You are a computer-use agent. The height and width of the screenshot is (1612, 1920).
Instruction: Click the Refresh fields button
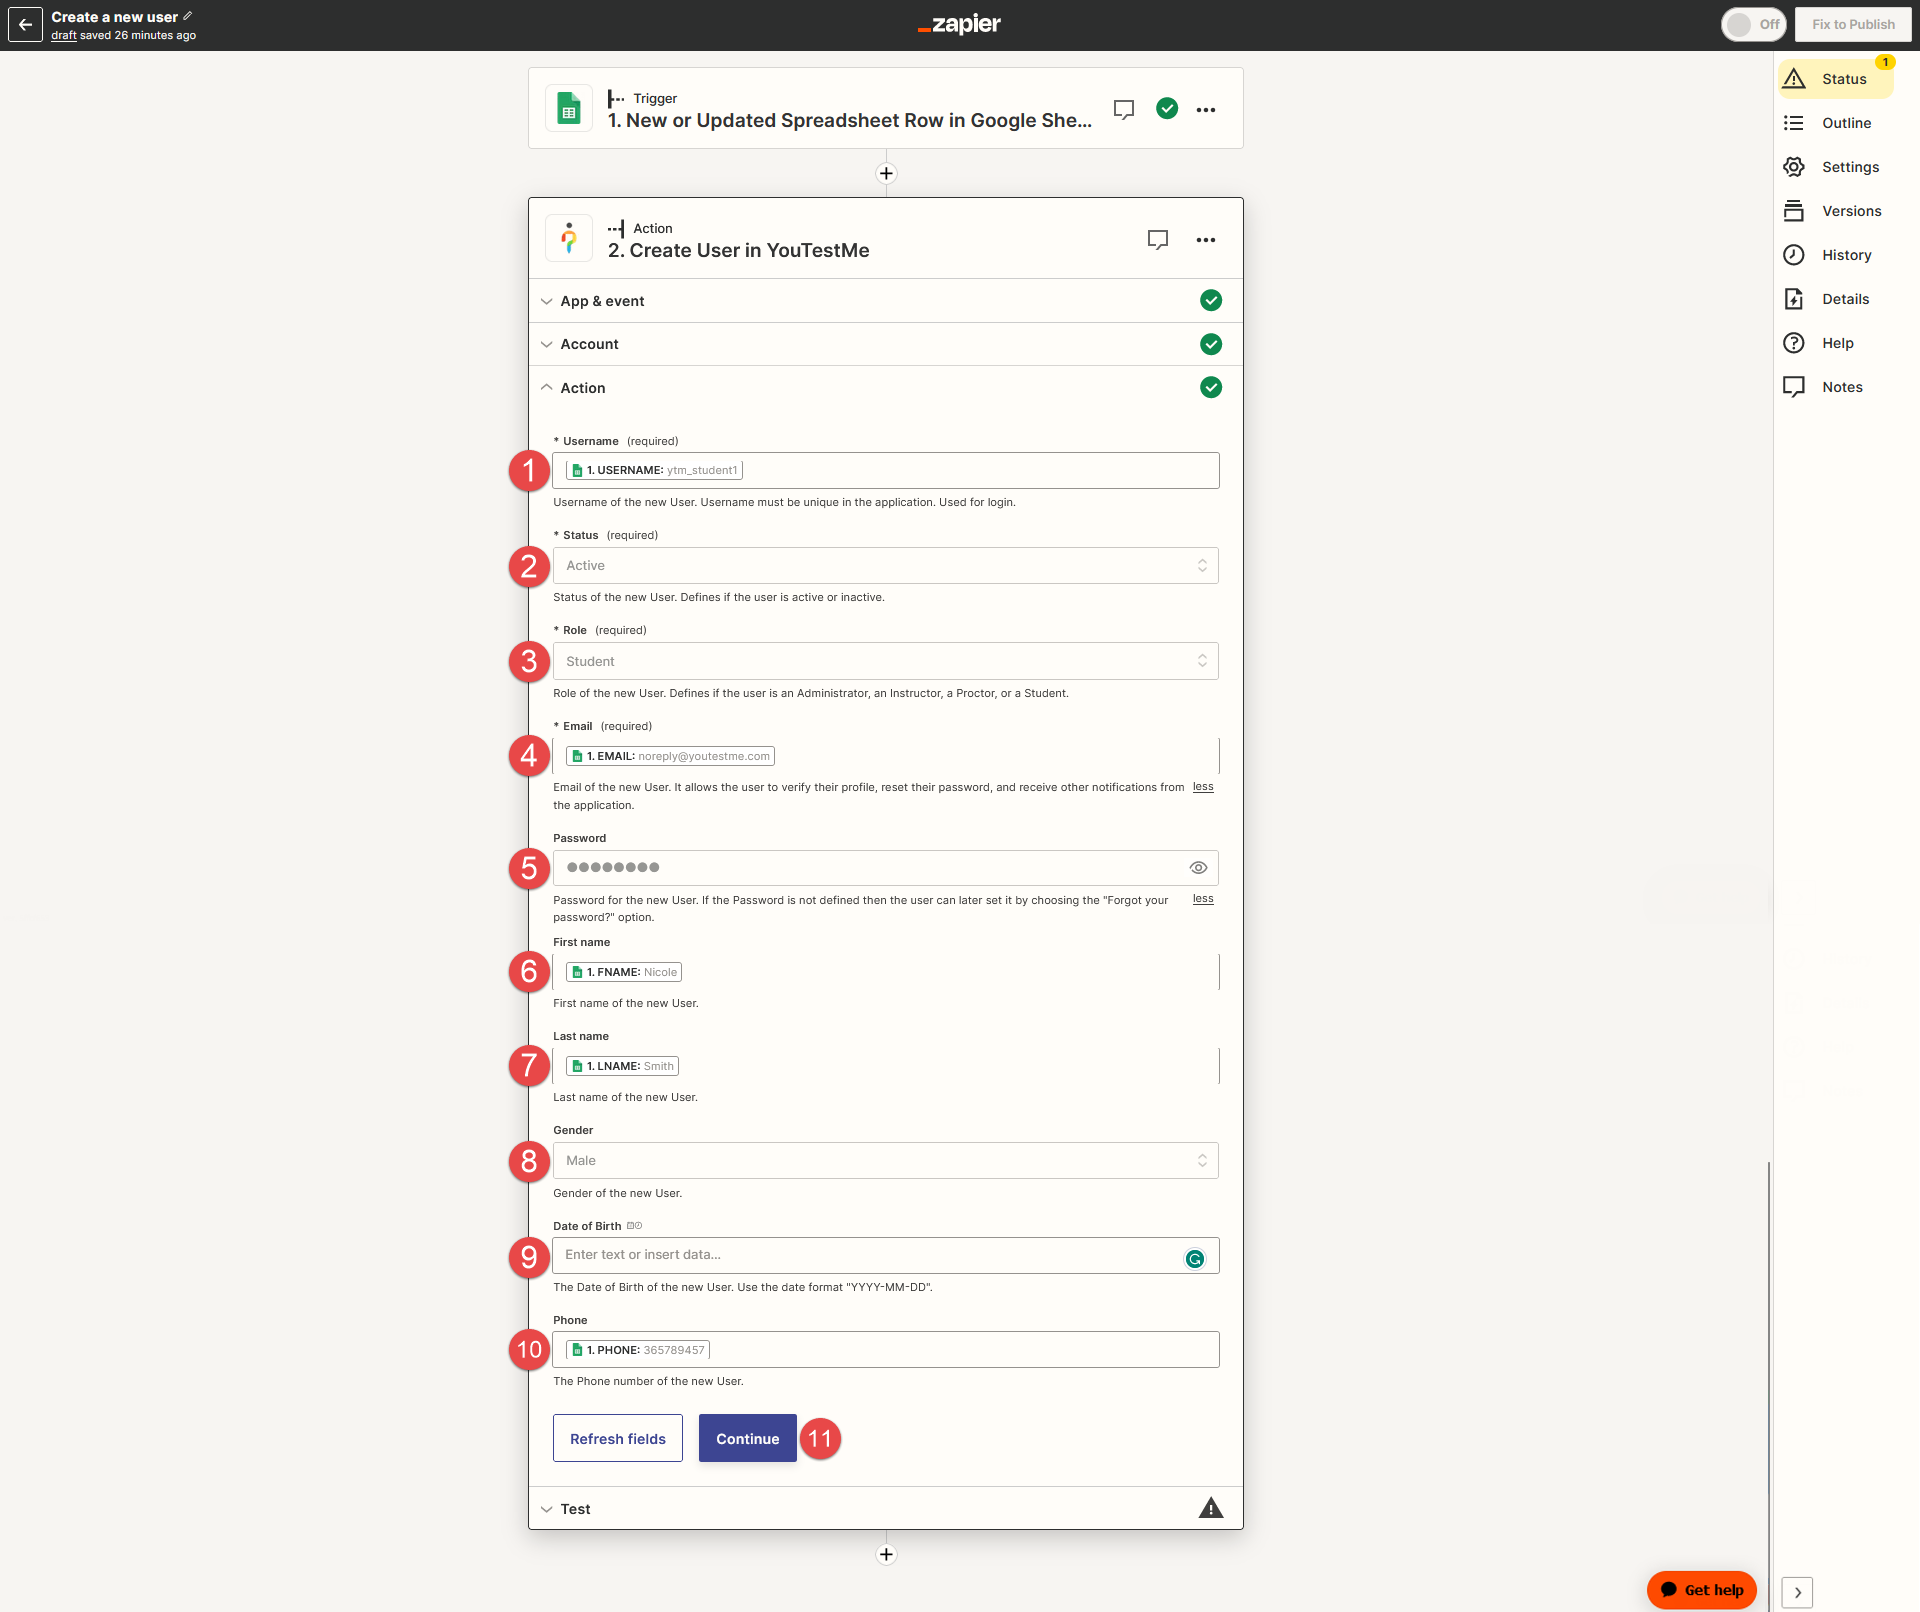pyautogui.click(x=618, y=1438)
